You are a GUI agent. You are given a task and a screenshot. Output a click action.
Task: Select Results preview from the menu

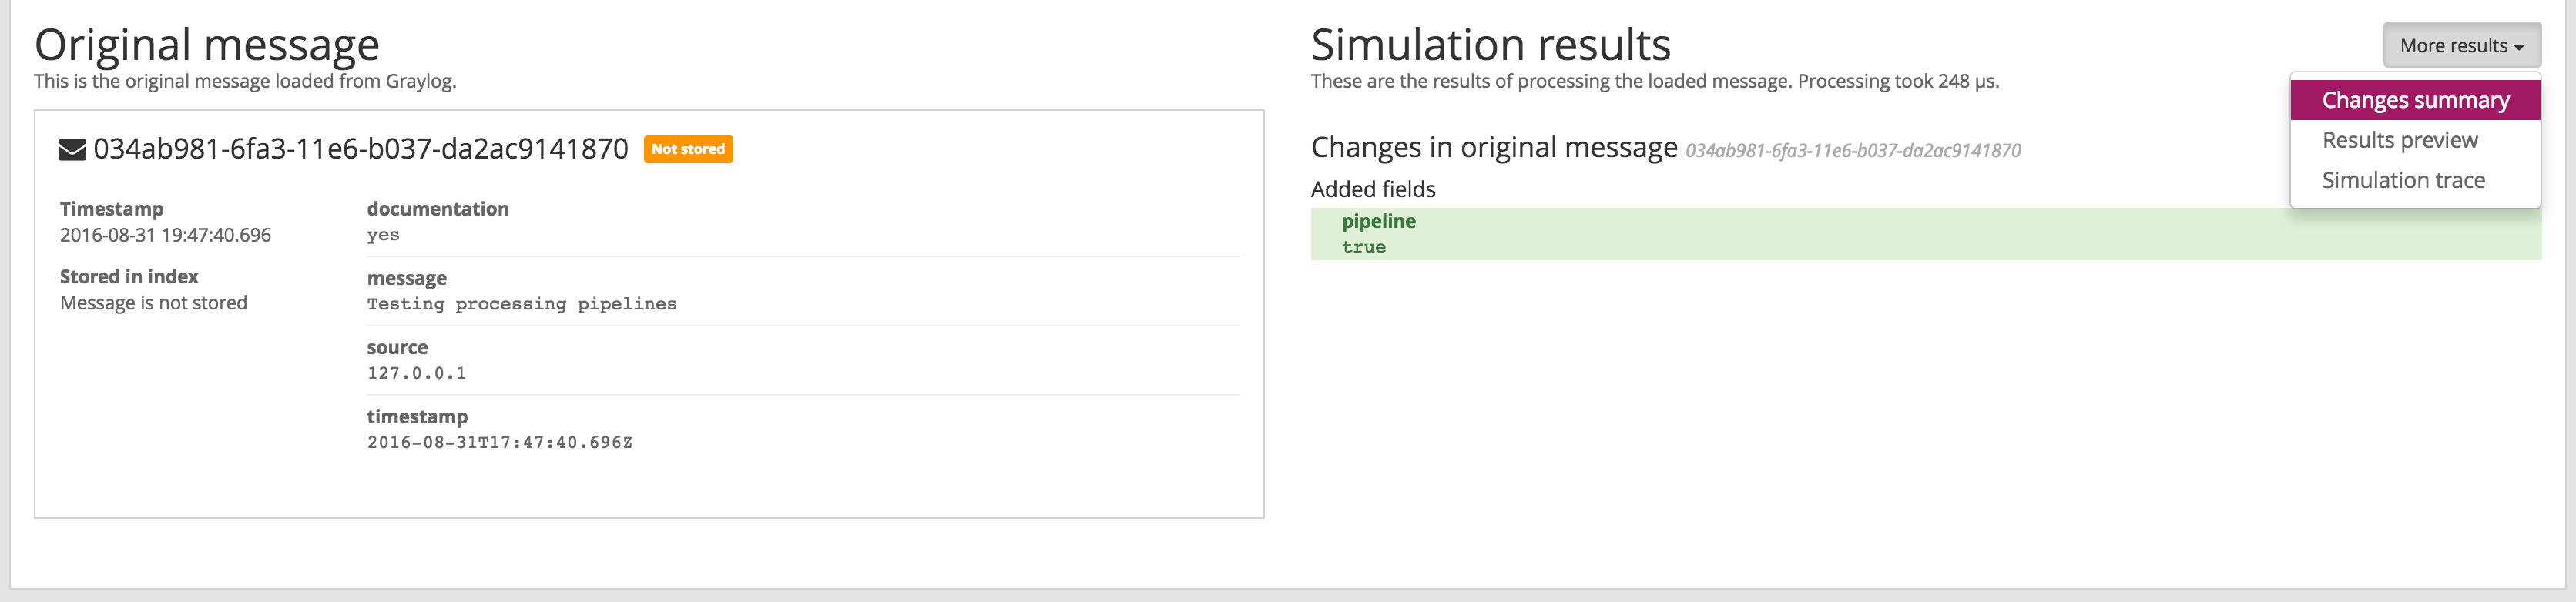(2401, 140)
